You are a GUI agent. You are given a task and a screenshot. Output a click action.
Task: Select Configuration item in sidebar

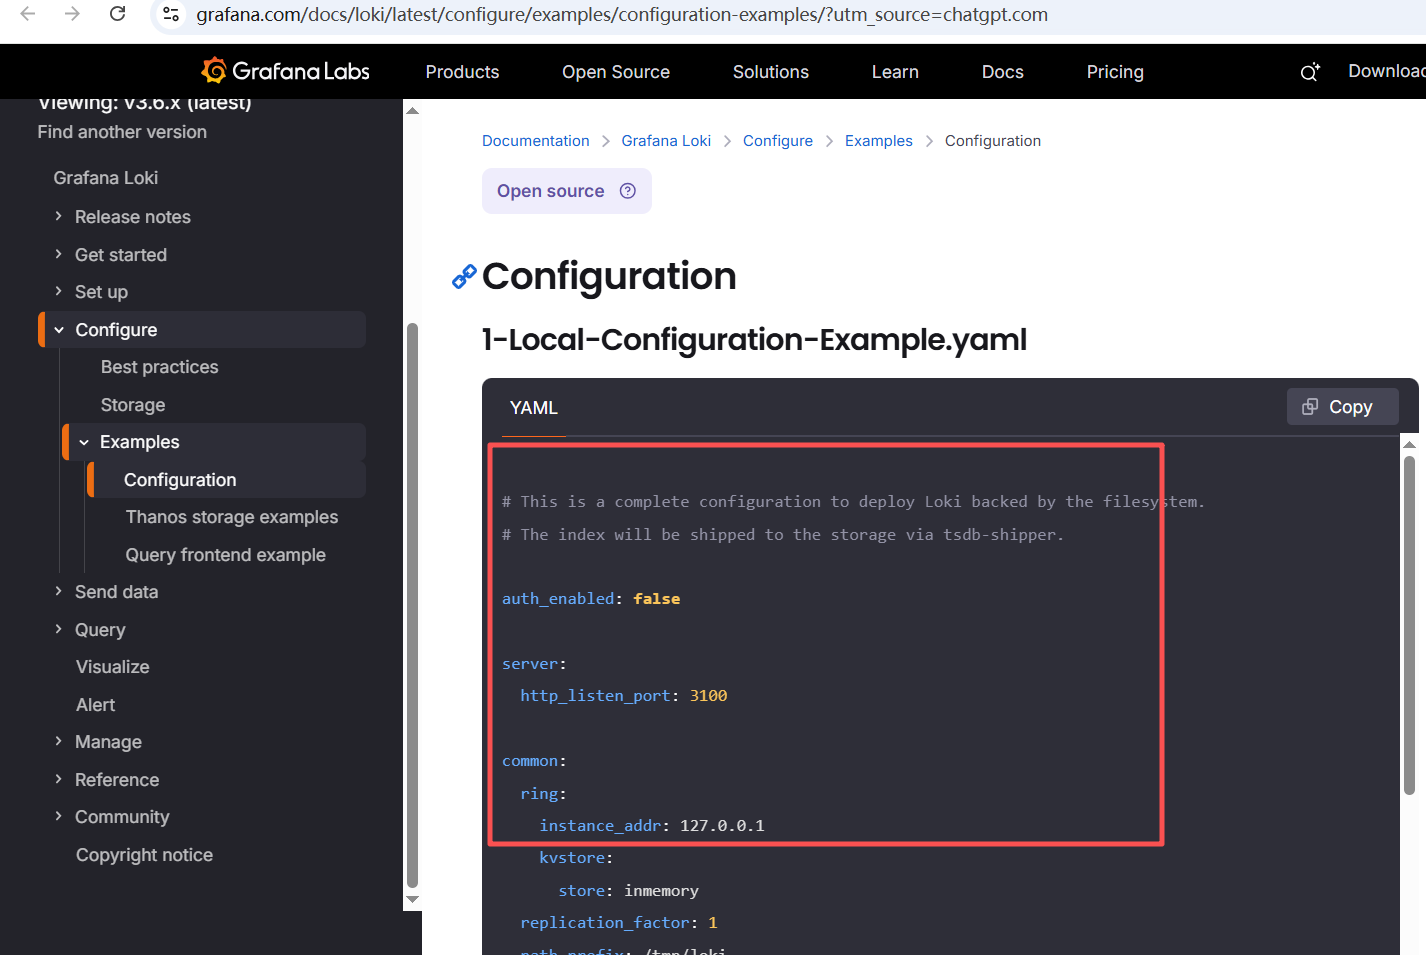[x=180, y=480]
